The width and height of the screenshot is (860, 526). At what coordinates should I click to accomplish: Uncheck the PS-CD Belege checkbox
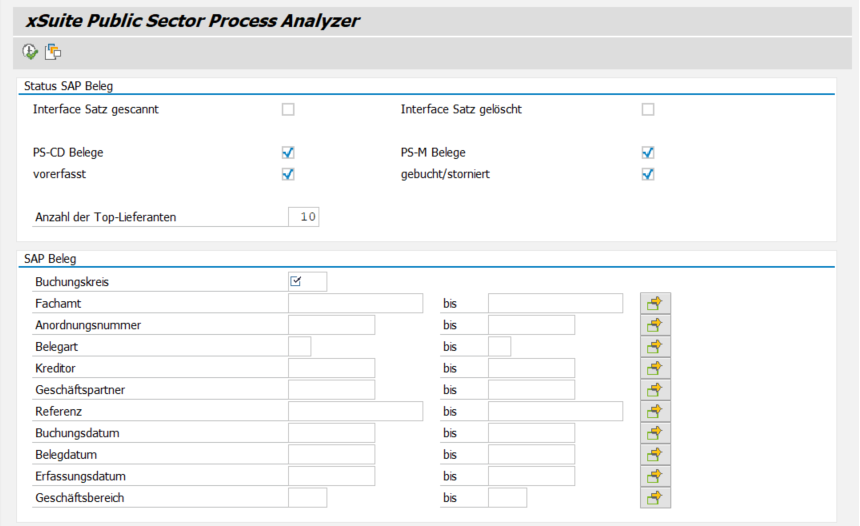coord(288,152)
